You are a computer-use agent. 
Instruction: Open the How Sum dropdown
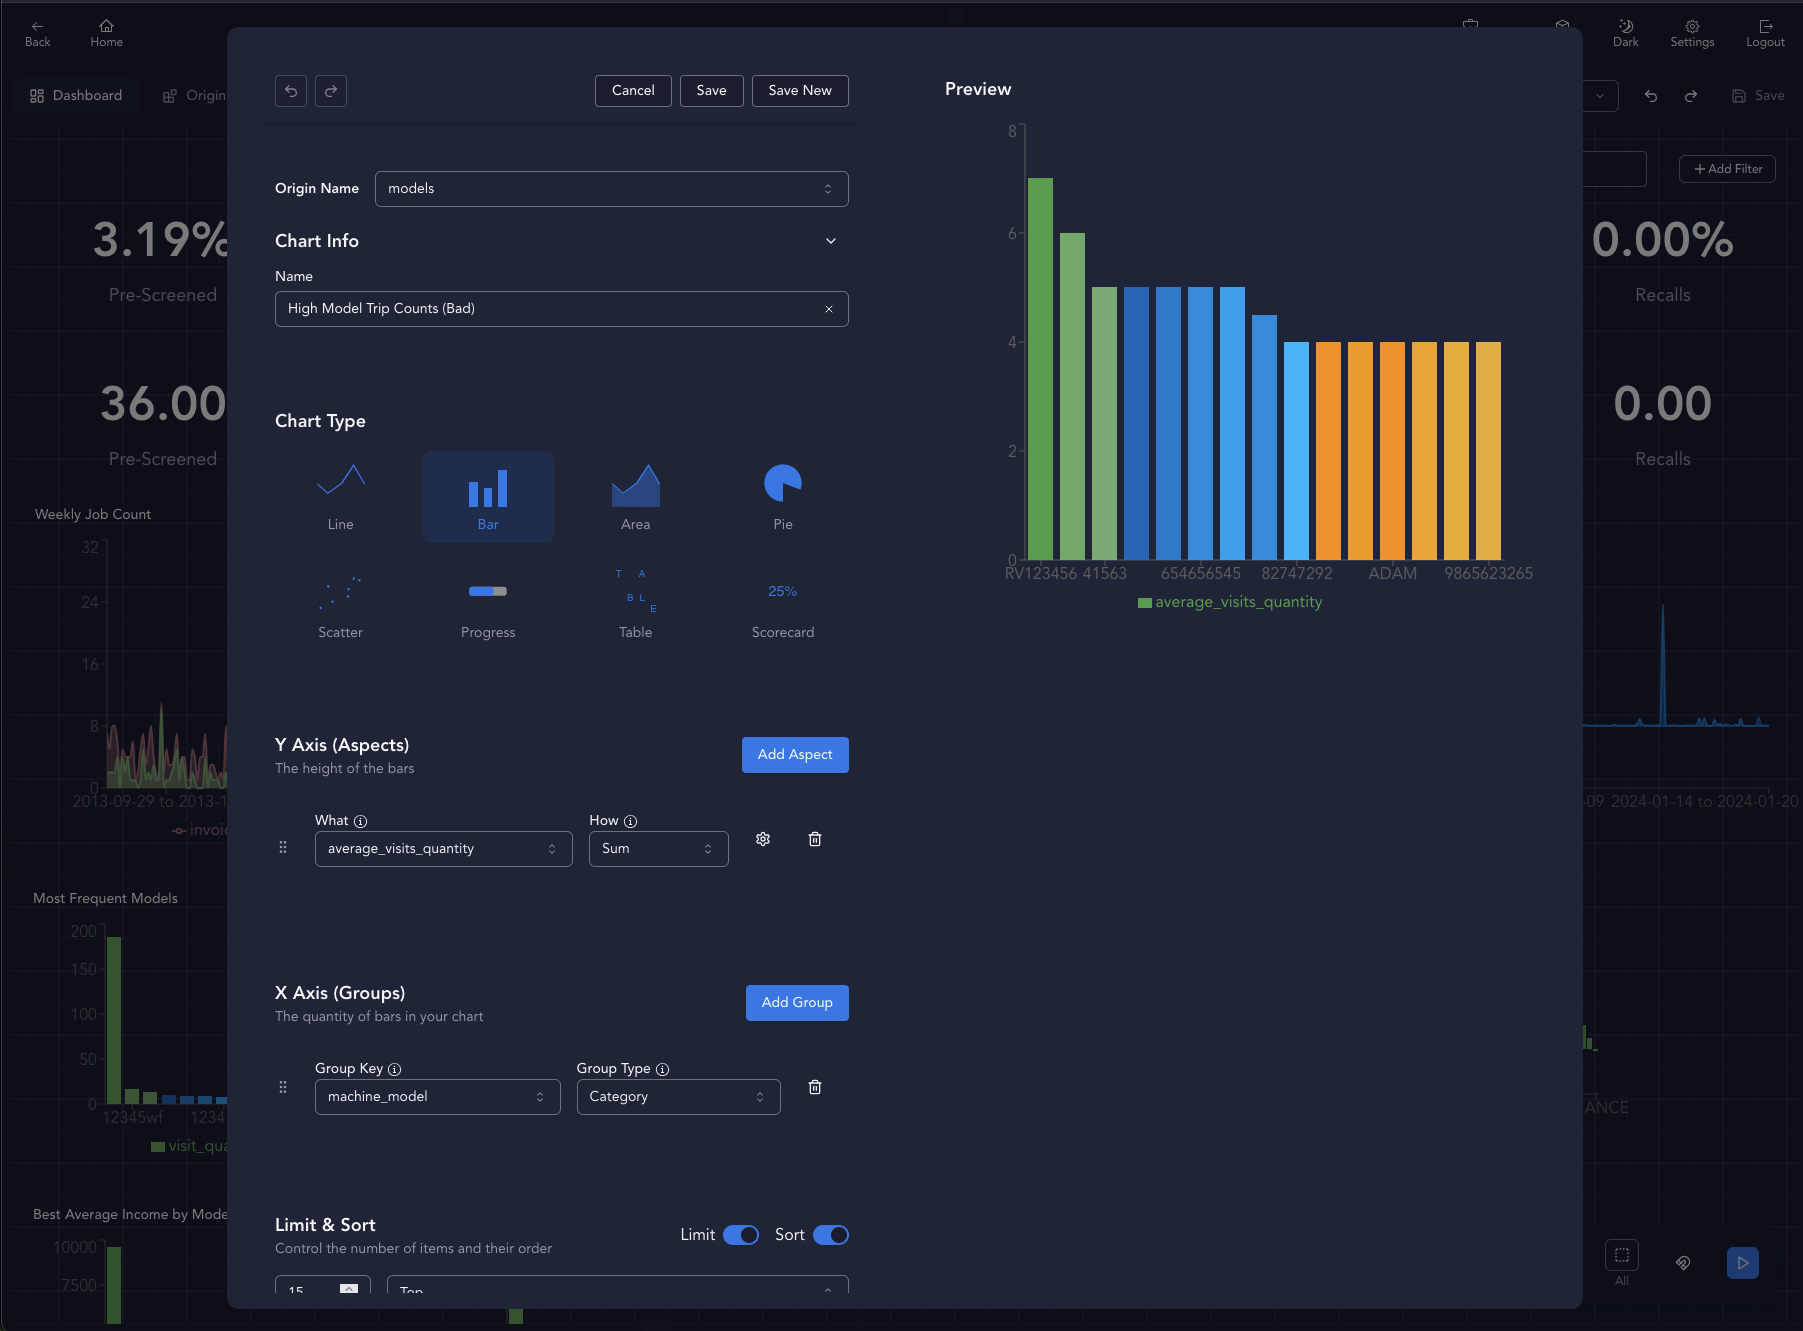(x=658, y=849)
